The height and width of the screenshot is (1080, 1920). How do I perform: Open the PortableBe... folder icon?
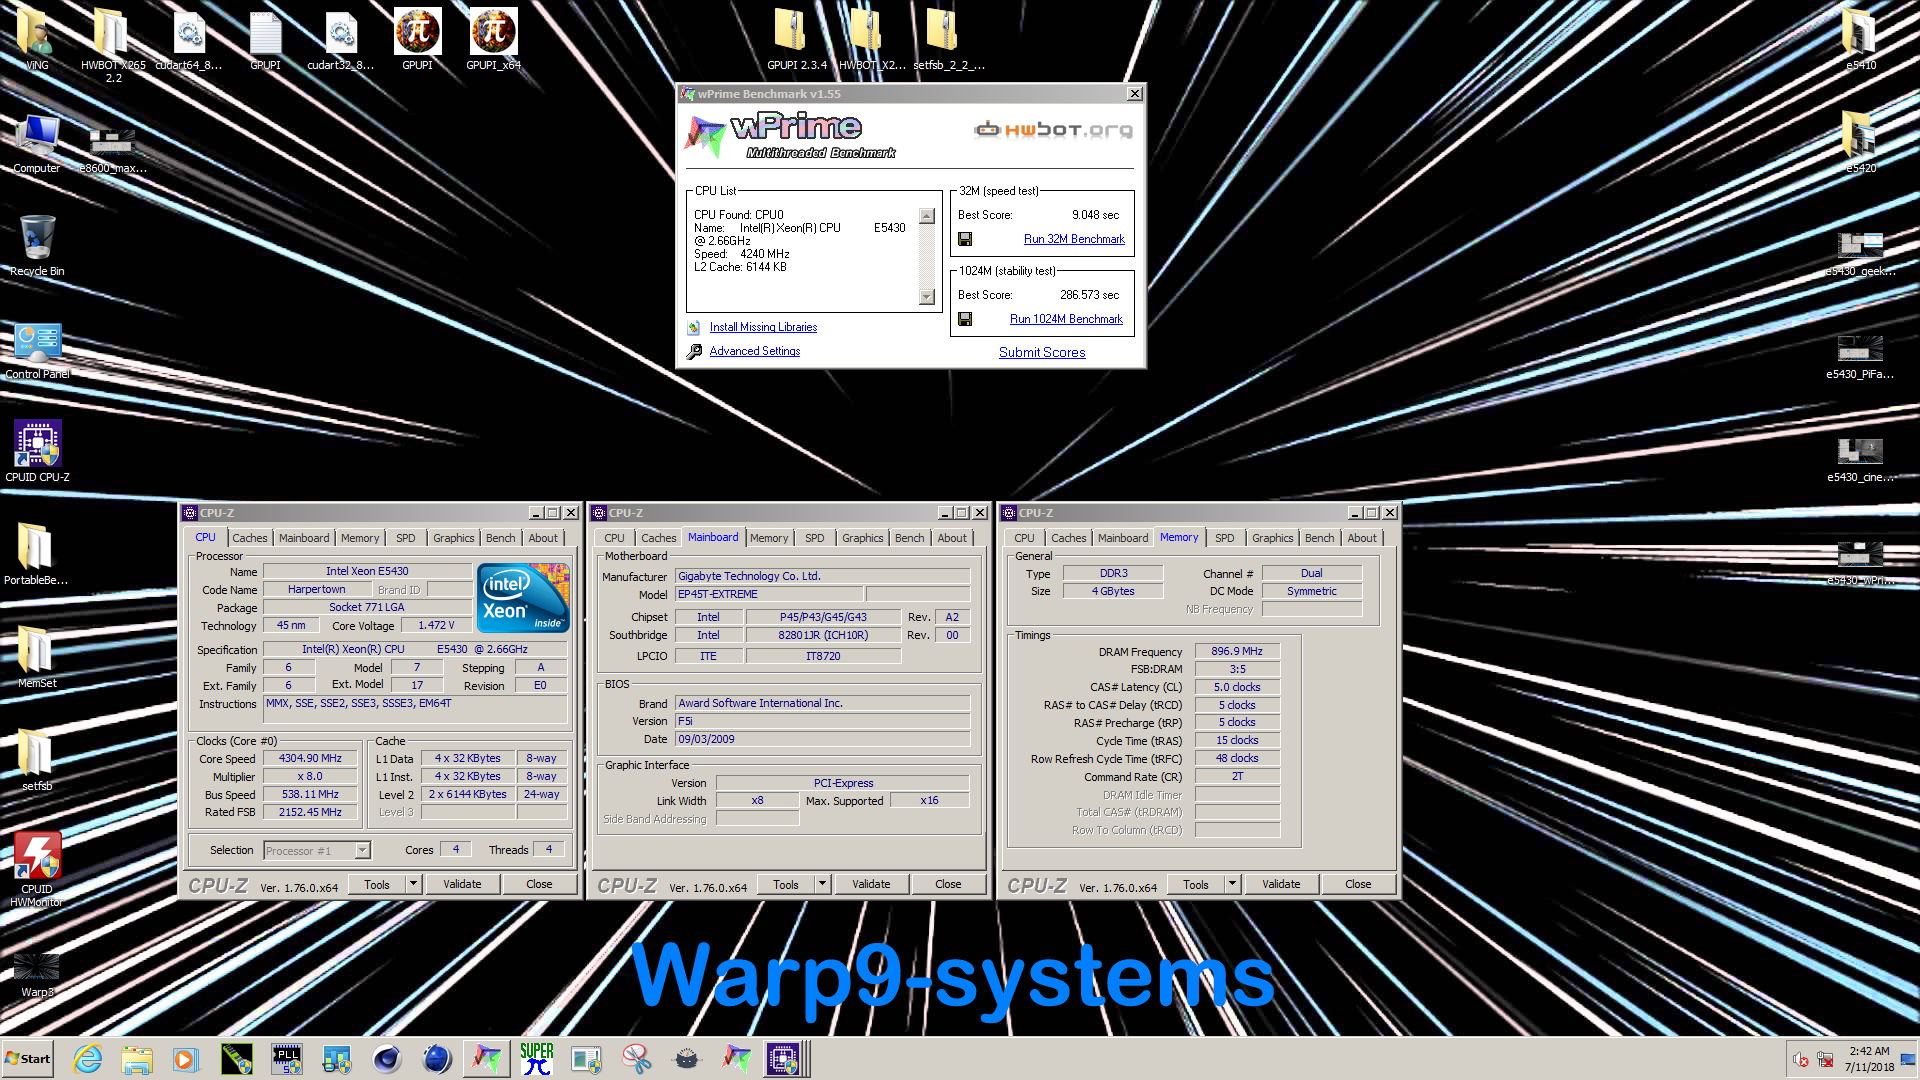(x=37, y=553)
